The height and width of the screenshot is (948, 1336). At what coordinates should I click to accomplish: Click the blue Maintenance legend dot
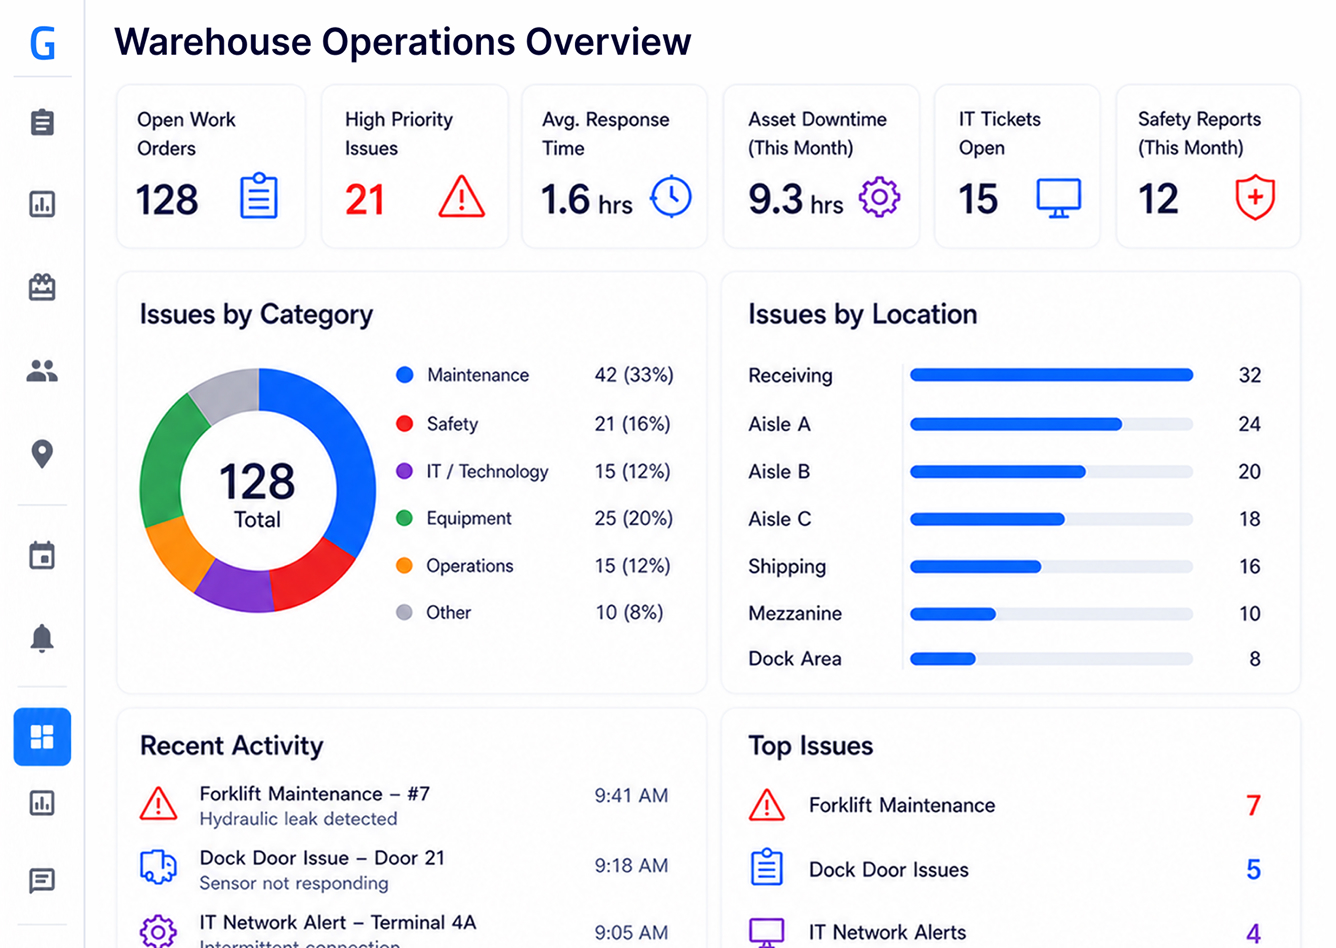(405, 375)
